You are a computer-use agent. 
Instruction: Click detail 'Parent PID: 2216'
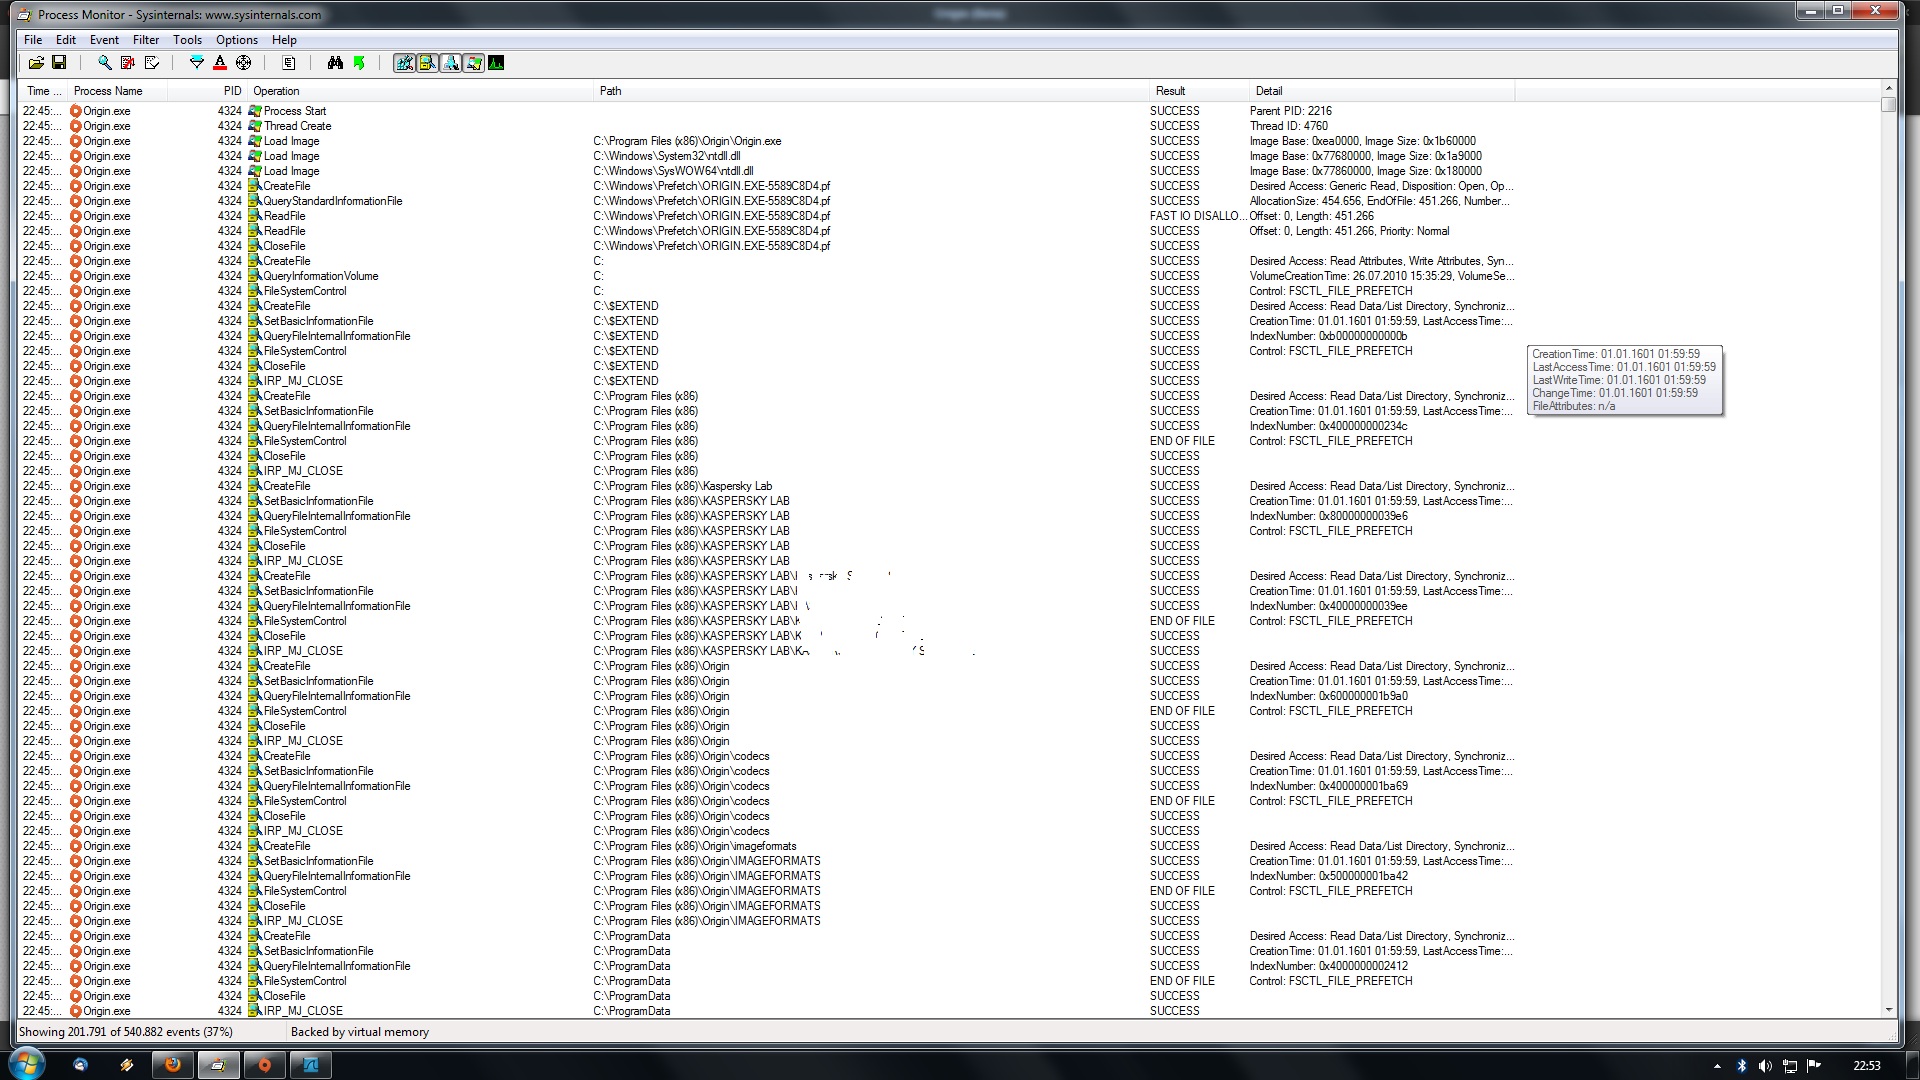[1290, 111]
